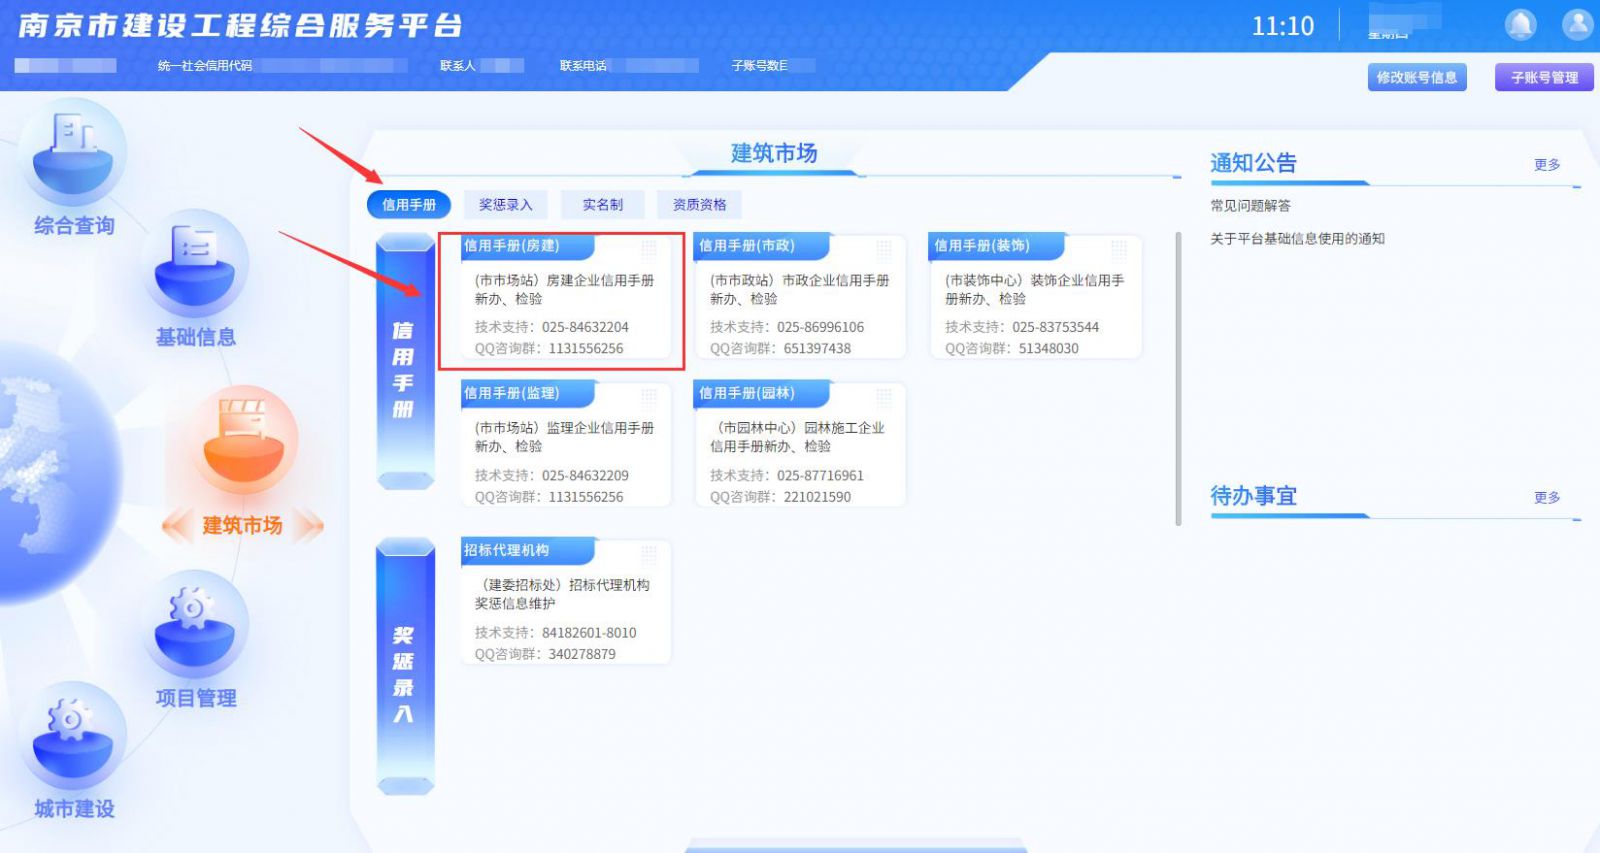
Task: Open 更多 link in 通知公告
Action: 1547,164
